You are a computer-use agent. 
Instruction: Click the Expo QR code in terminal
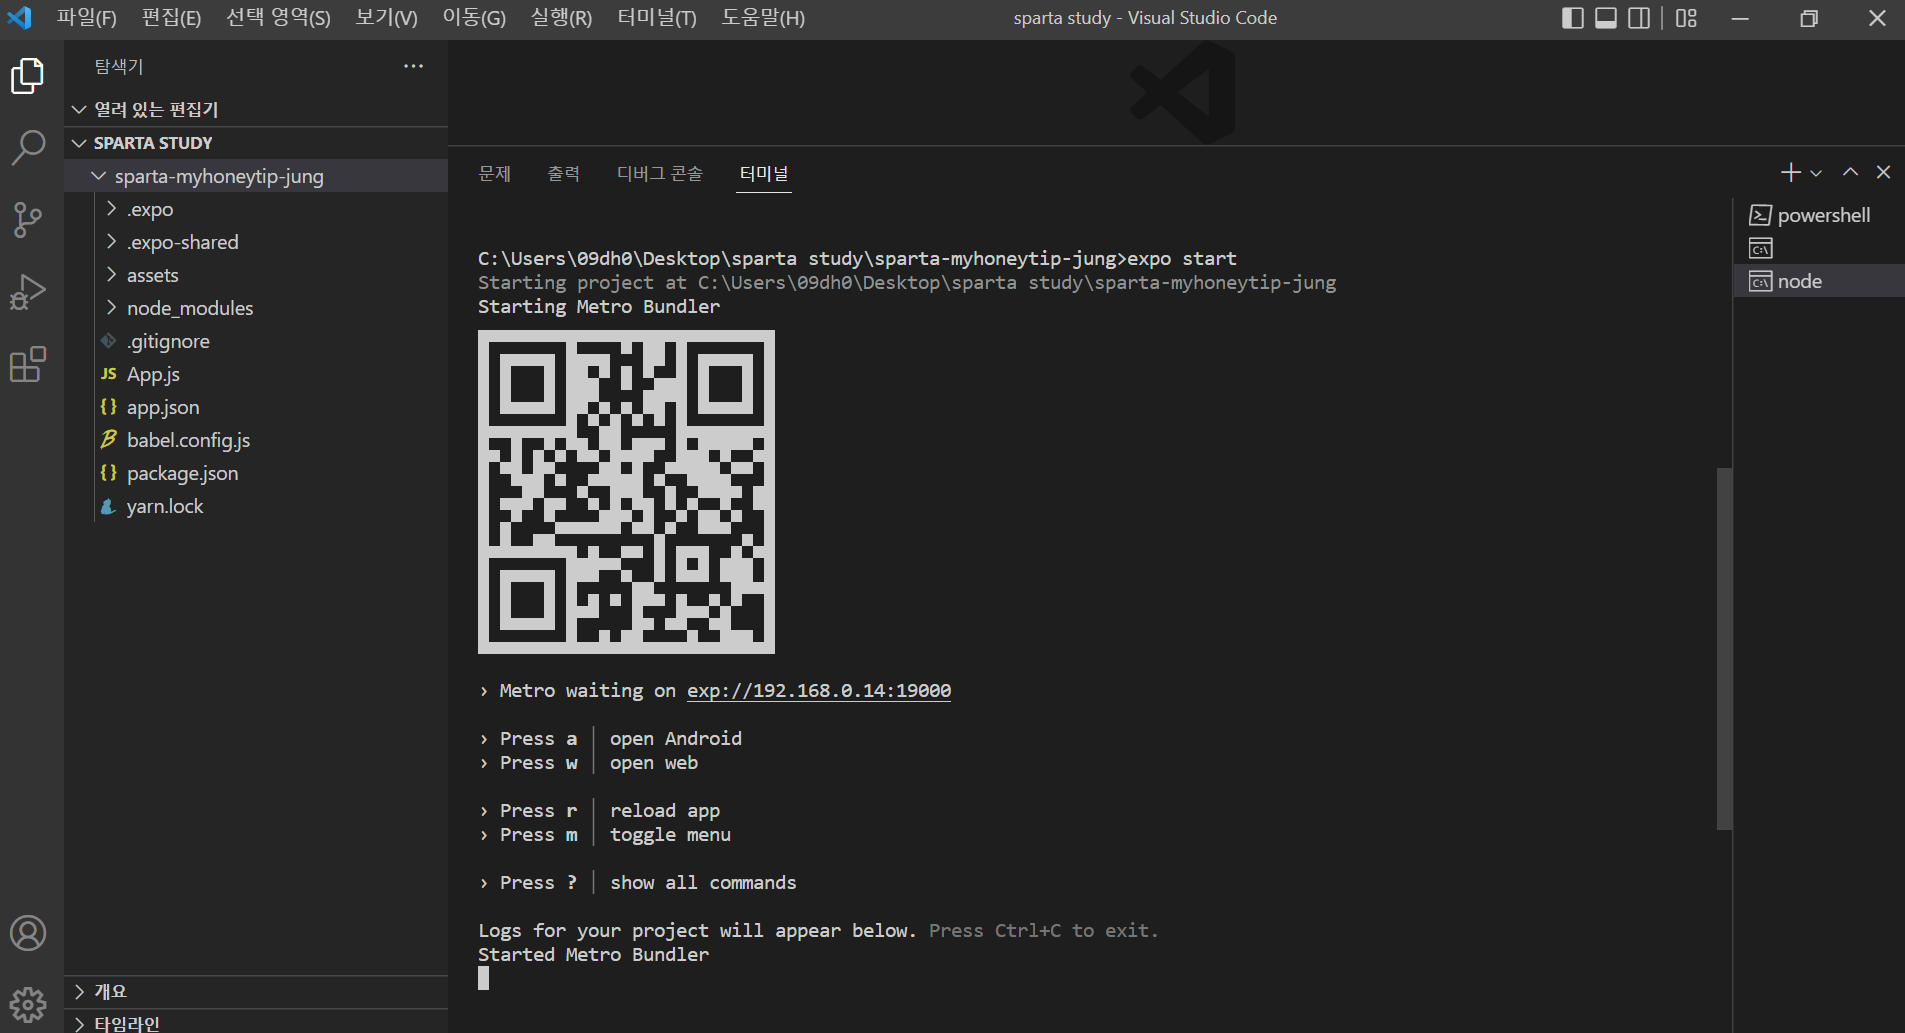pyautogui.click(x=626, y=492)
